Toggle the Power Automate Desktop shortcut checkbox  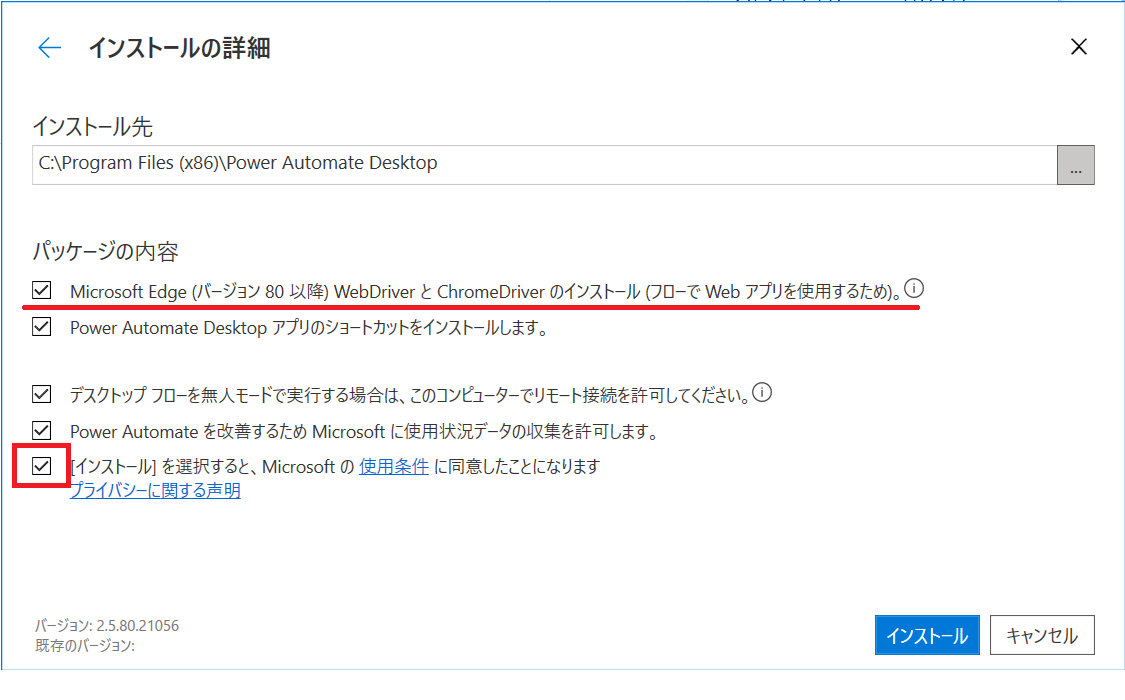point(42,326)
